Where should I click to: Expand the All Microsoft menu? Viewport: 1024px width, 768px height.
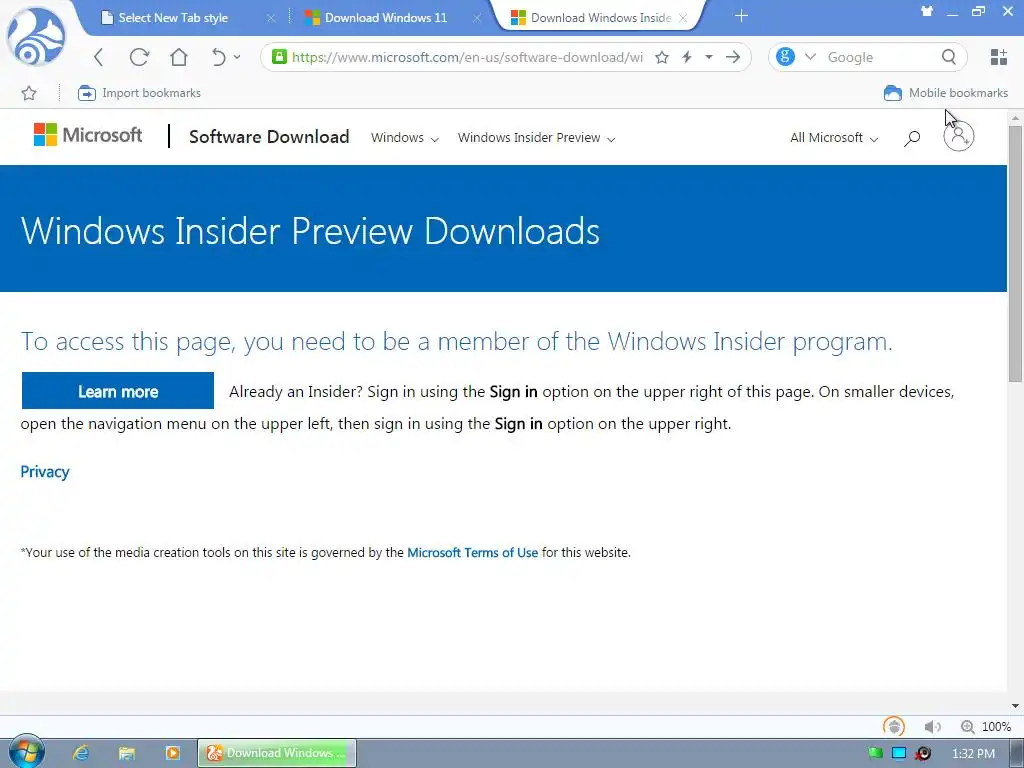pos(834,138)
